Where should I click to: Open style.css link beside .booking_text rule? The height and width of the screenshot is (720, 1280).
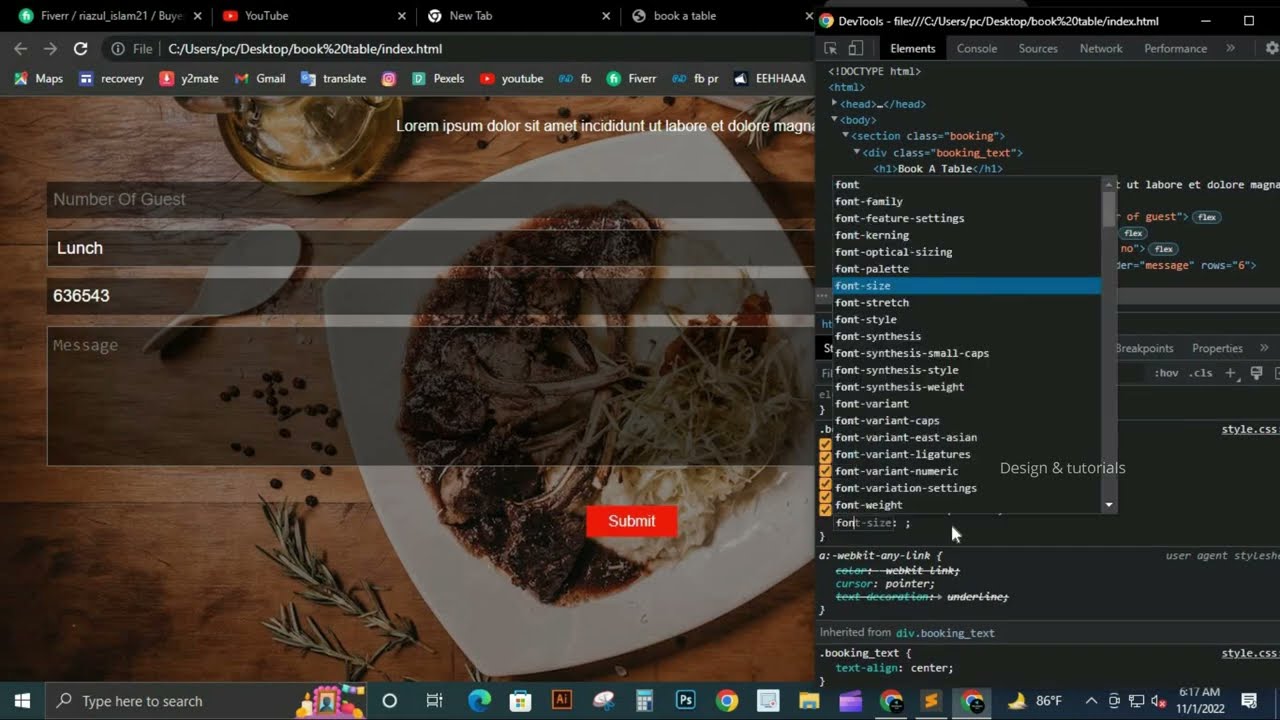[1250, 653]
